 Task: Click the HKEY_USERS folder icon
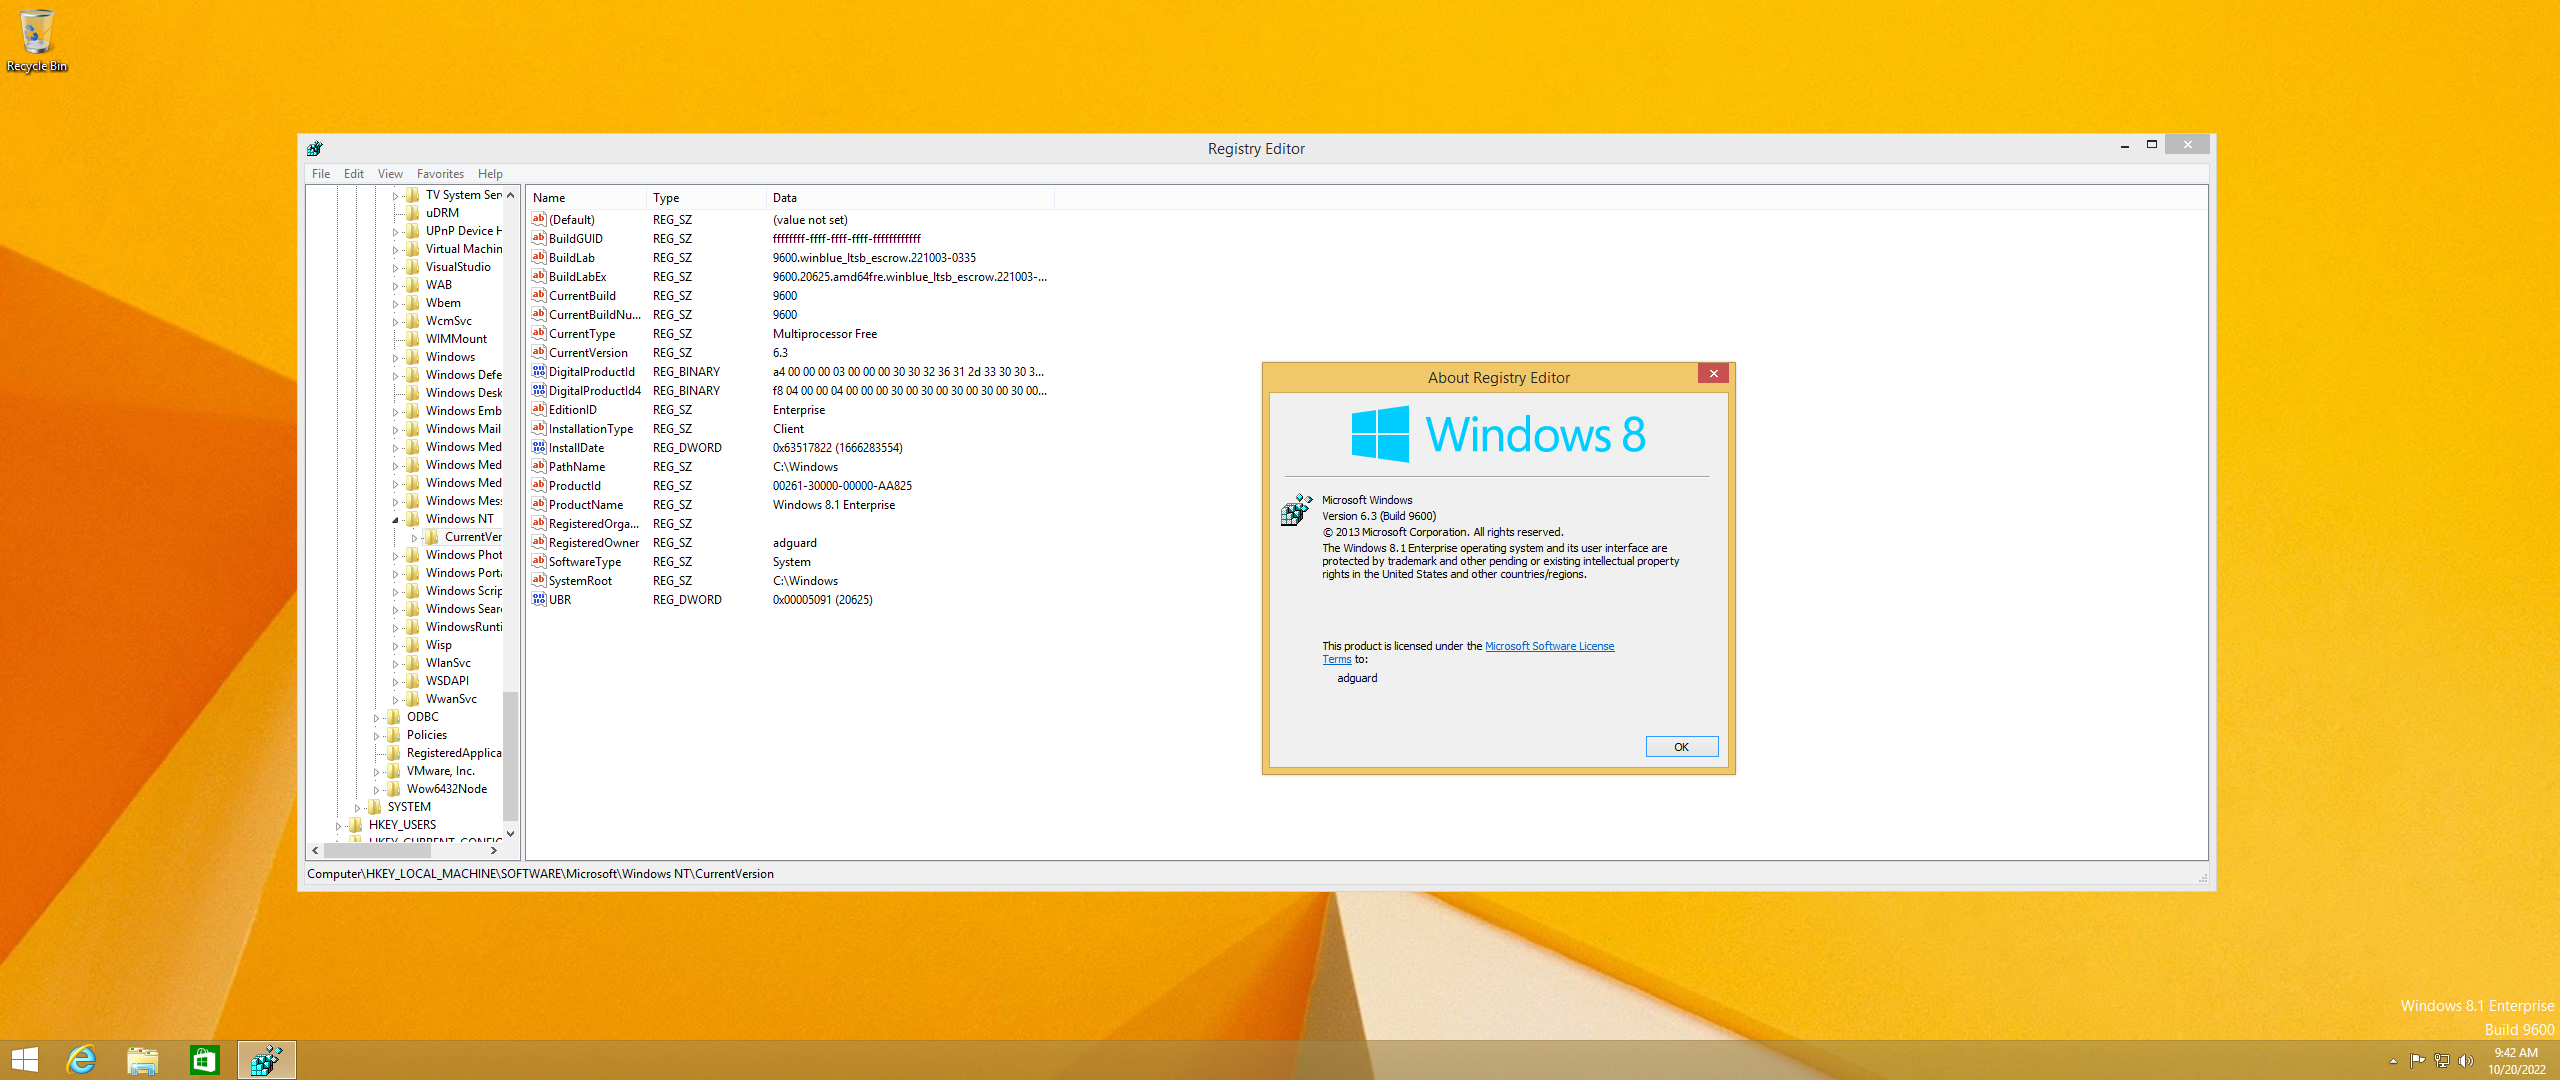[x=356, y=824]
